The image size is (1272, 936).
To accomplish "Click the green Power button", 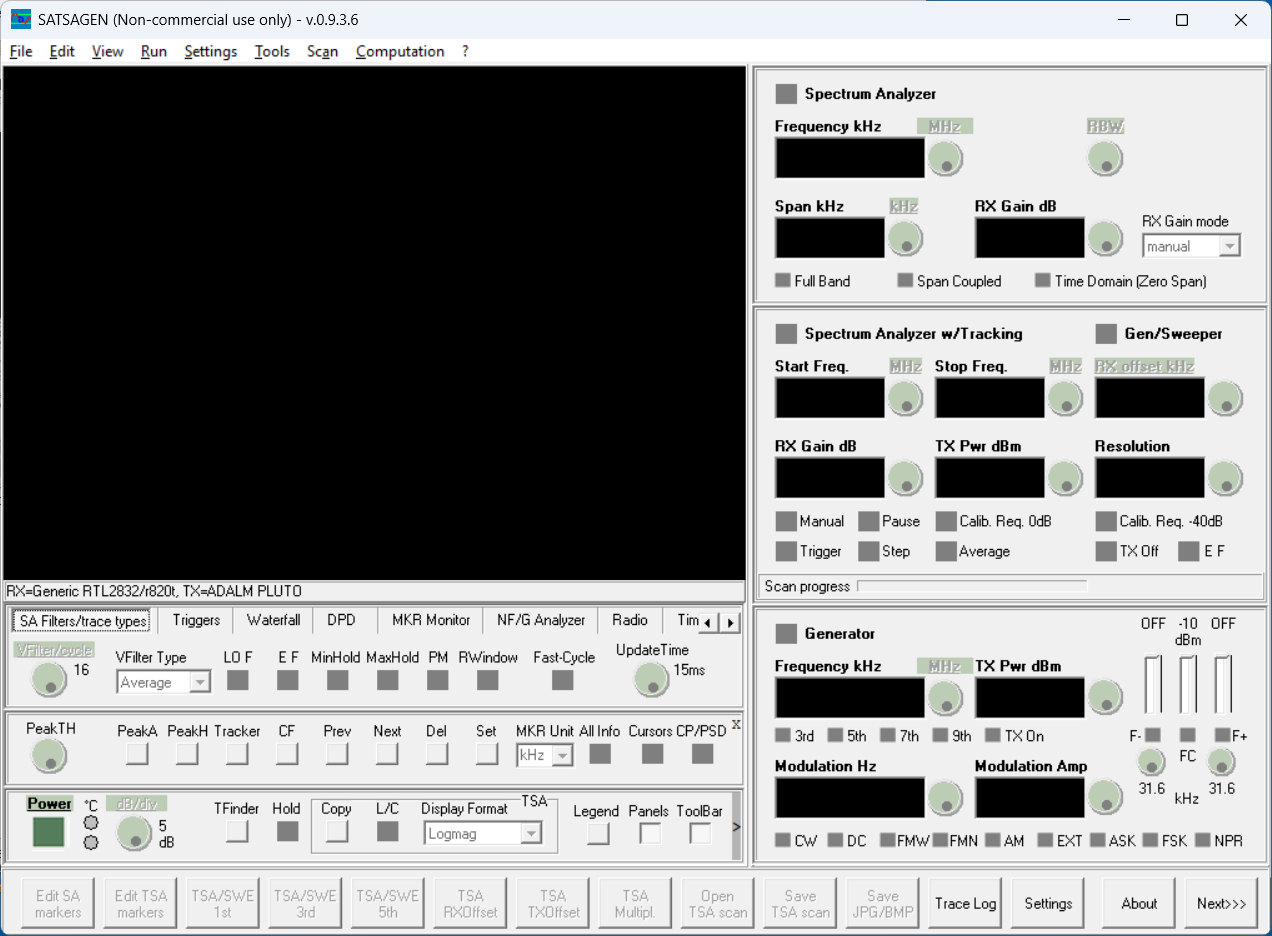I will [x=48, y=832].
